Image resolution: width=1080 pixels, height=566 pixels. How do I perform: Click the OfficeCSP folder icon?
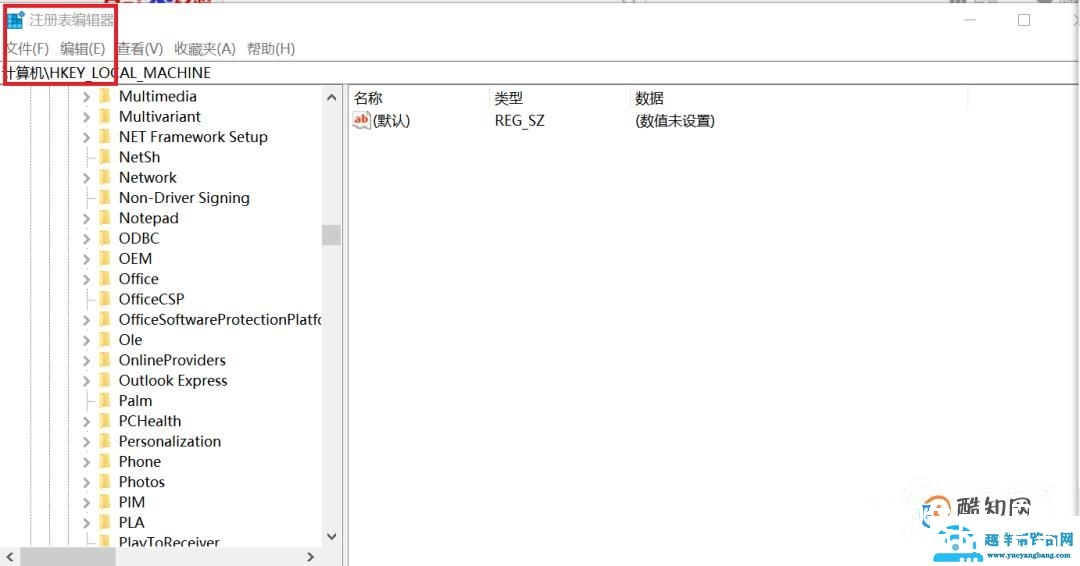pyautogui.click(x=105, y=299)
